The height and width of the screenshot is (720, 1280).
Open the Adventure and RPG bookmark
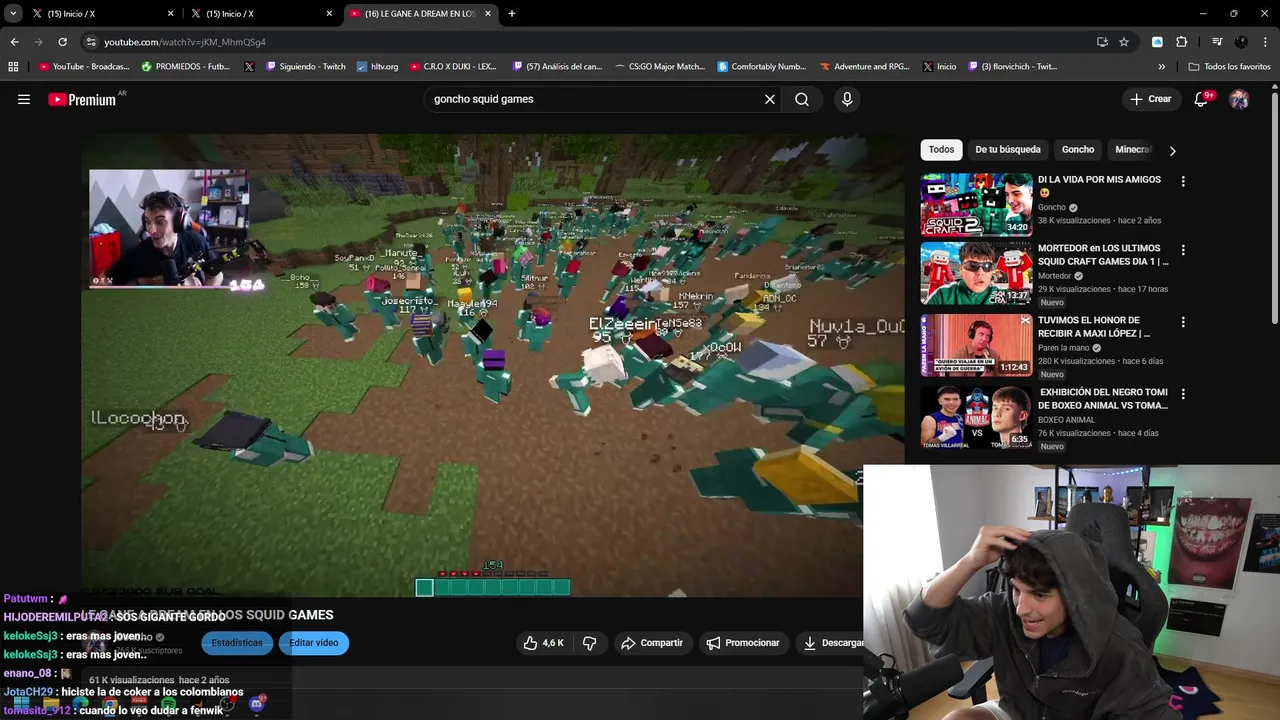(864, 67)
